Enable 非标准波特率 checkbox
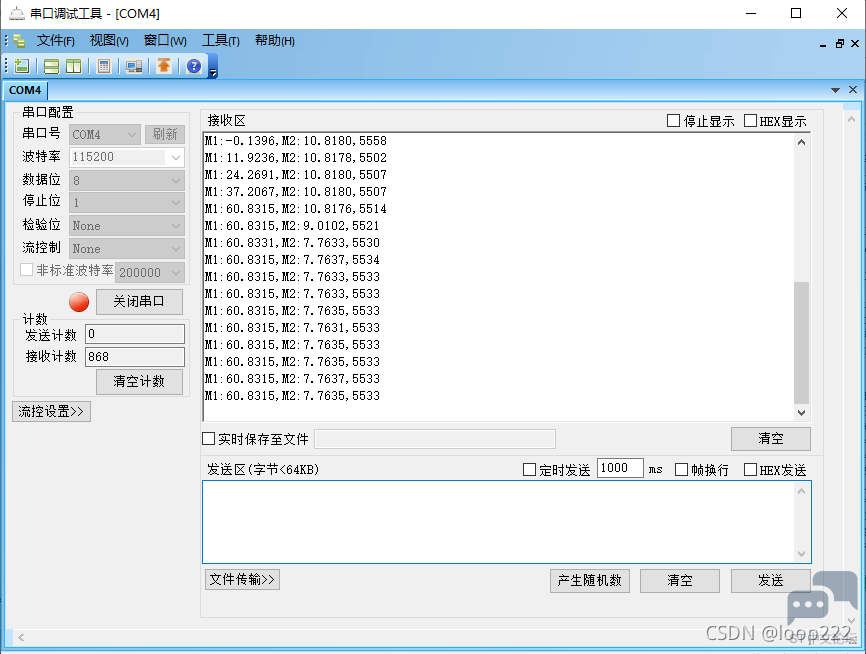866x654 pixels. (x=26, y=270)
